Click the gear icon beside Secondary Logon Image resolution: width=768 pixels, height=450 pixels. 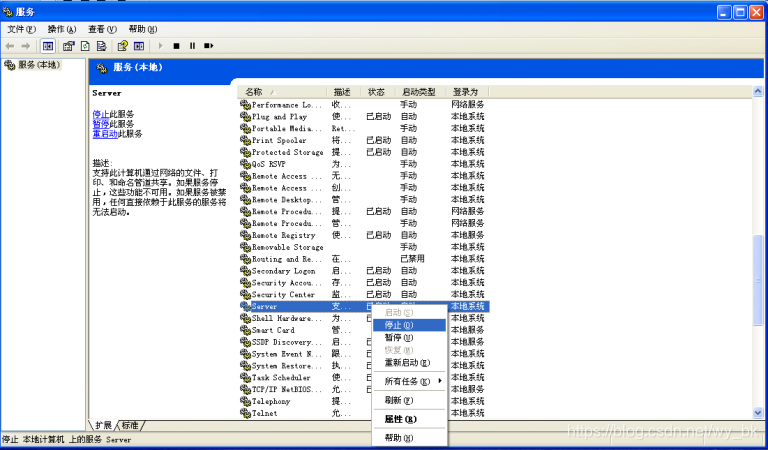[x=245, y=271]
